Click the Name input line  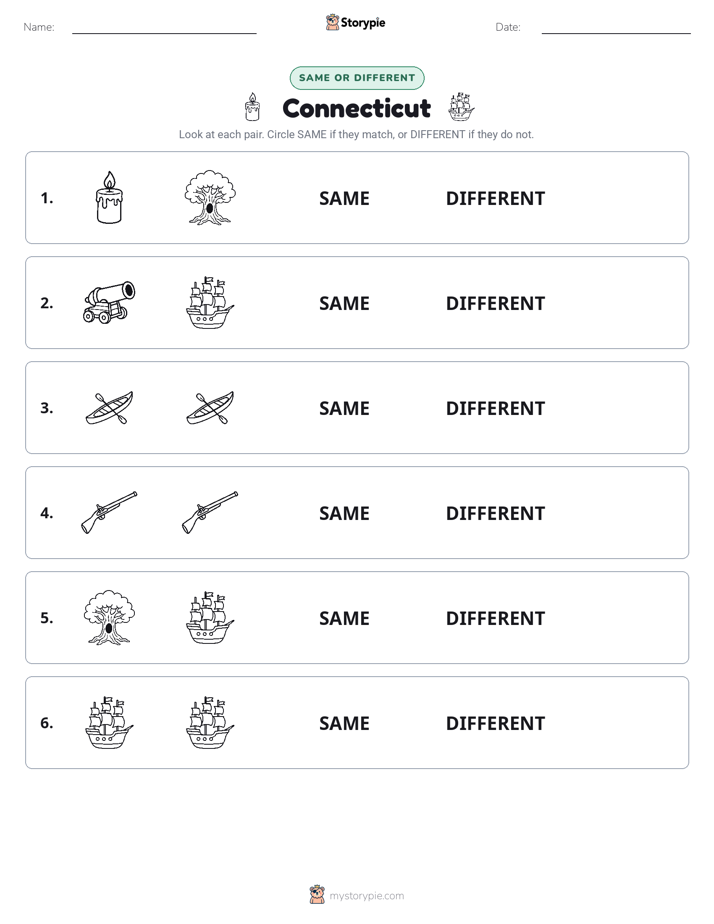click(x=164, y=28)
